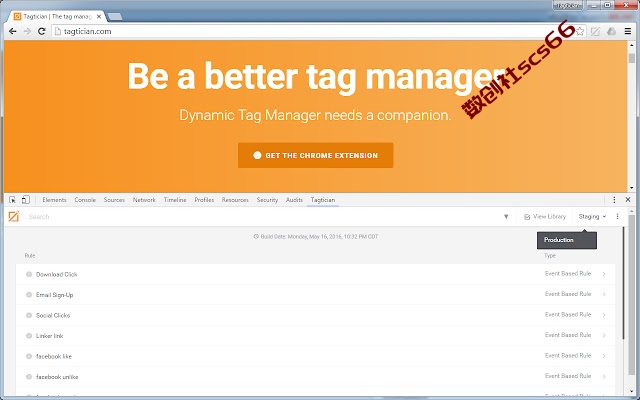
Task: Click Event Based Rule for Email Sign-Up
Action: (x=568, y=294)
